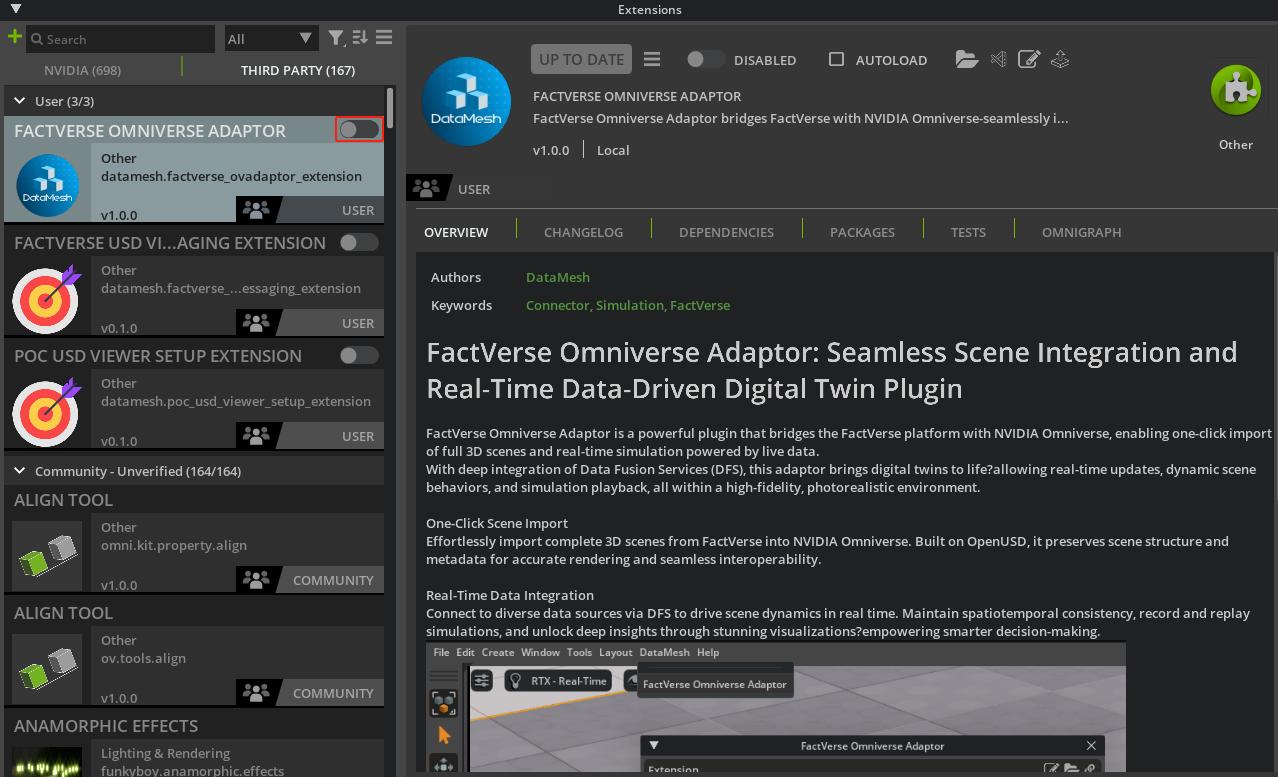Click the UP TO DATE button
This screenshot has width=1278, height=777.
click(x=581, y=59)
